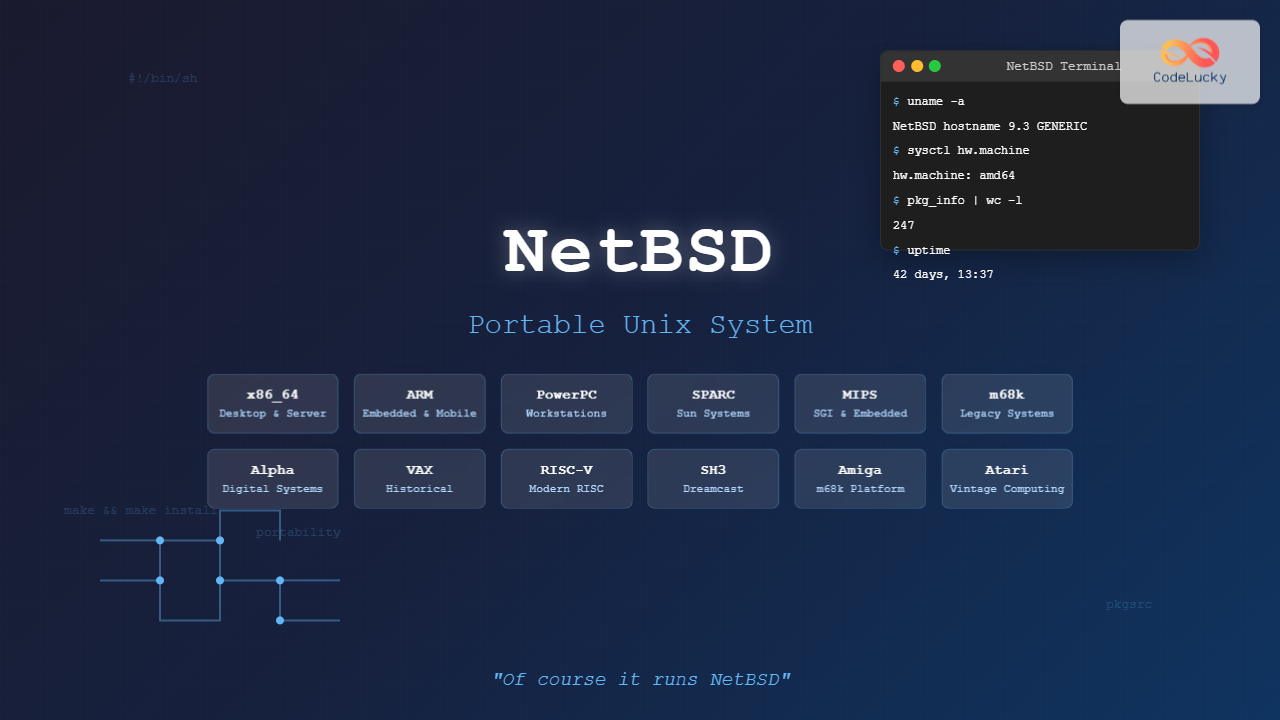
Task: Choose the SH3 Dreamcast card
Action: click(x=713, y=479)
